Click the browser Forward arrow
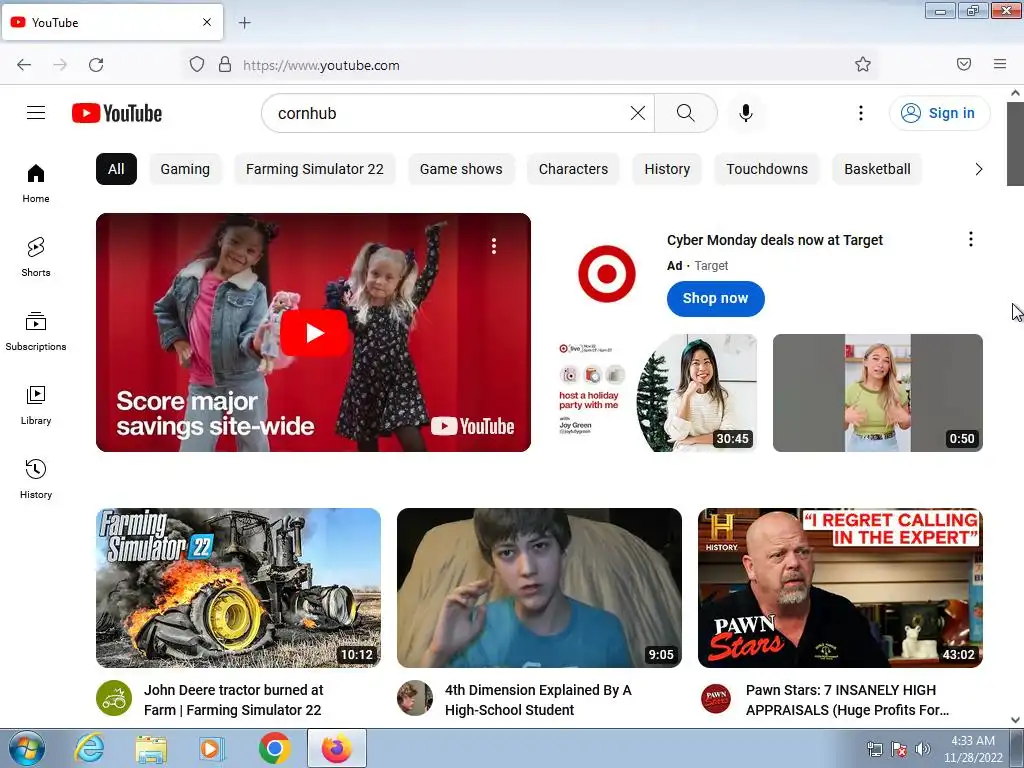 tap(60, 65)
